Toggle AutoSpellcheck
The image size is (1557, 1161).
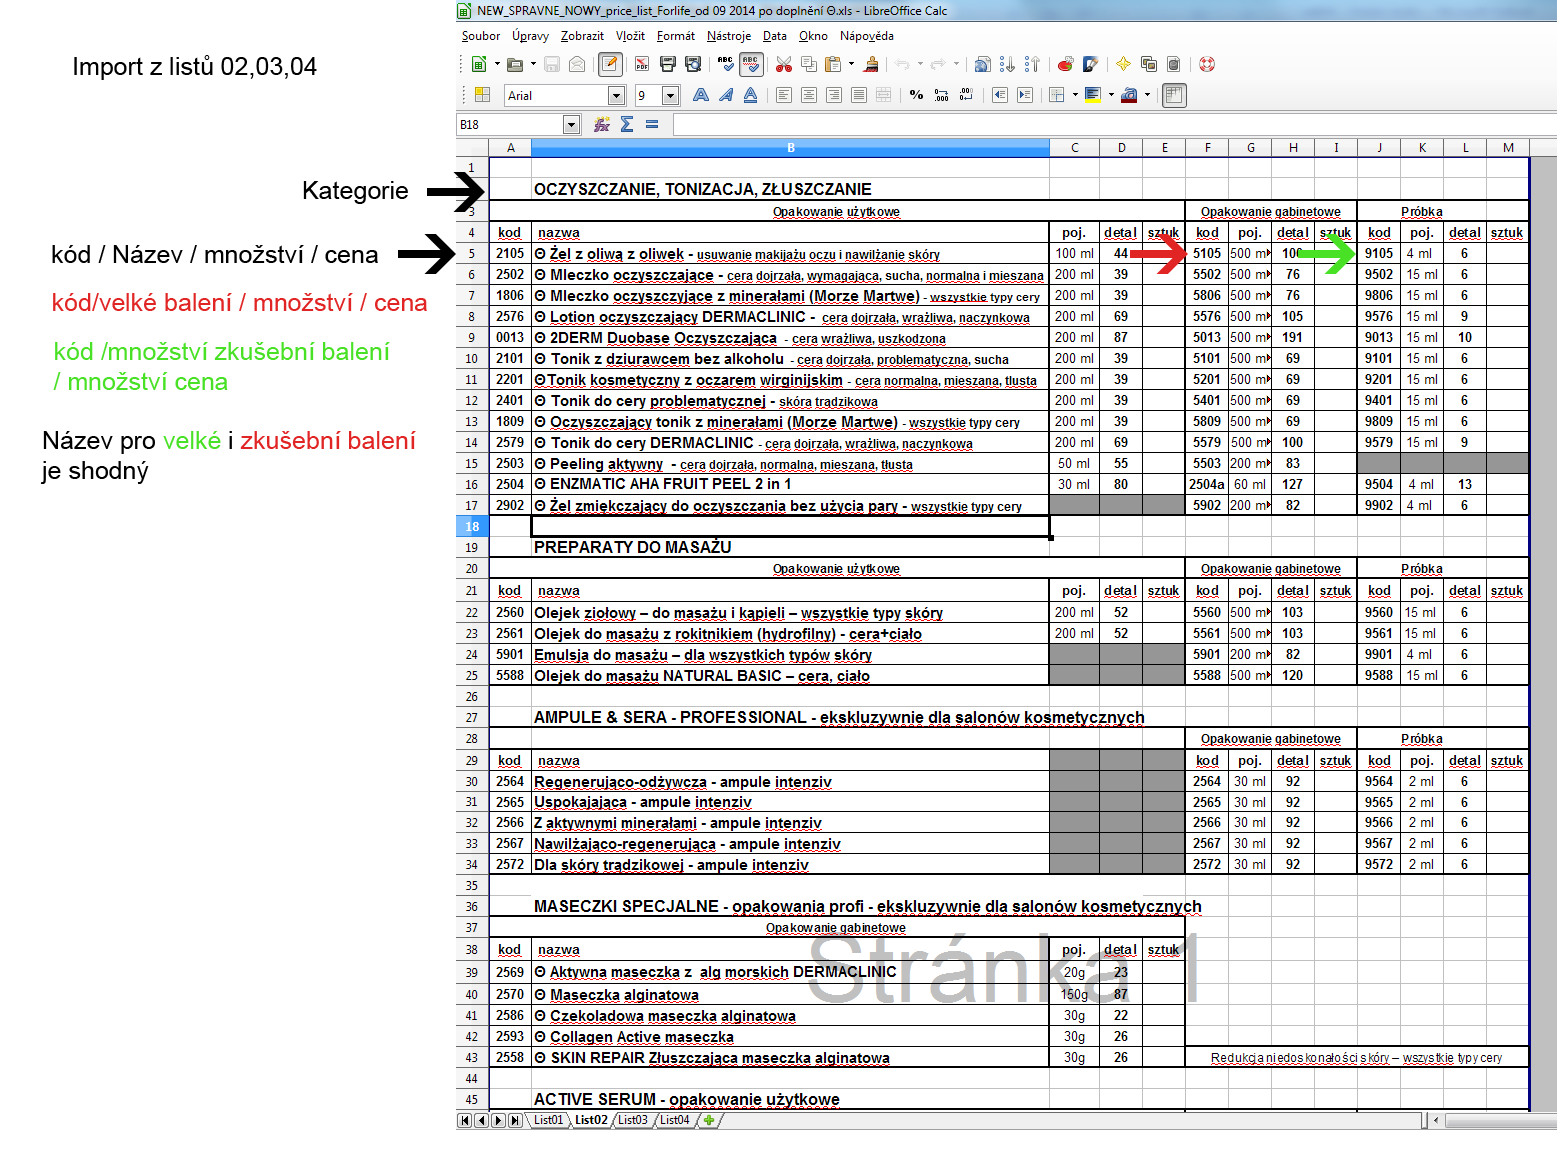tap(751, 64)
